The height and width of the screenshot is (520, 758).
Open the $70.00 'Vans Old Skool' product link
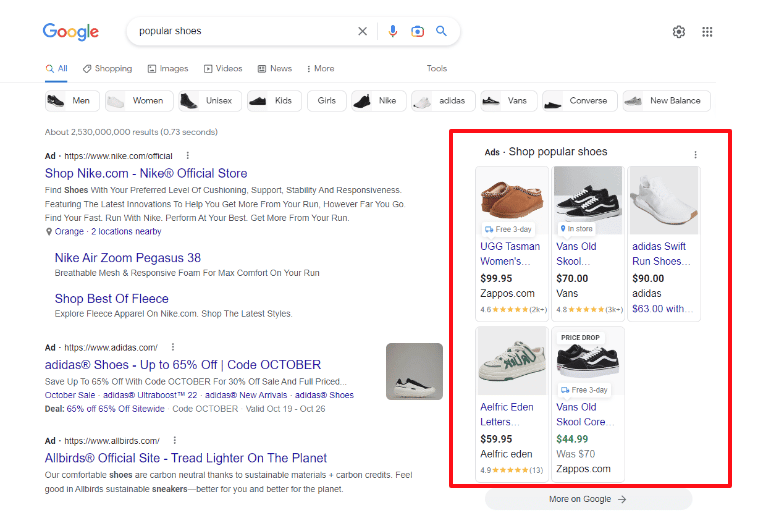[576, 254]
